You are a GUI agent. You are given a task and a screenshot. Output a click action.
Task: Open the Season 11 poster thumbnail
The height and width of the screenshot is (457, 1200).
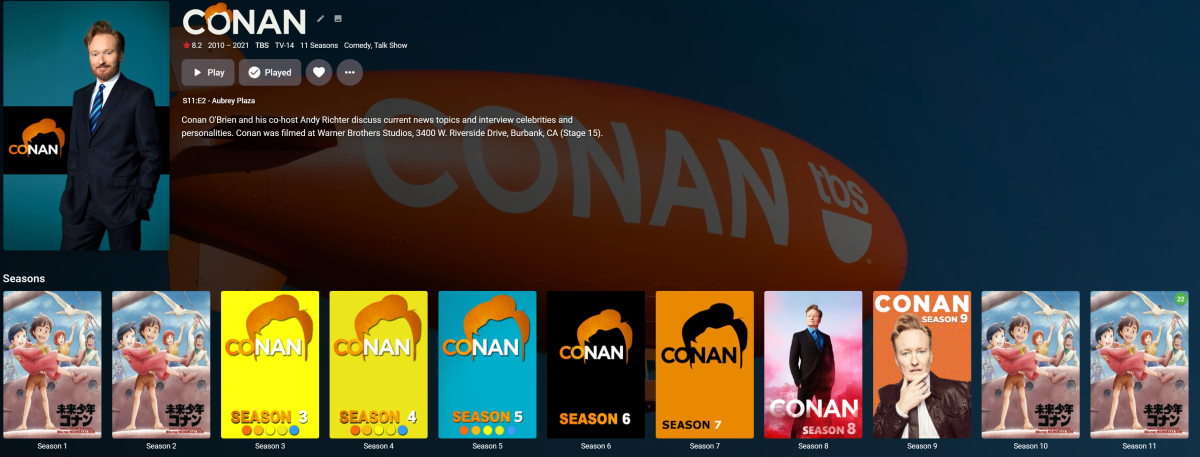point(1139,365)
